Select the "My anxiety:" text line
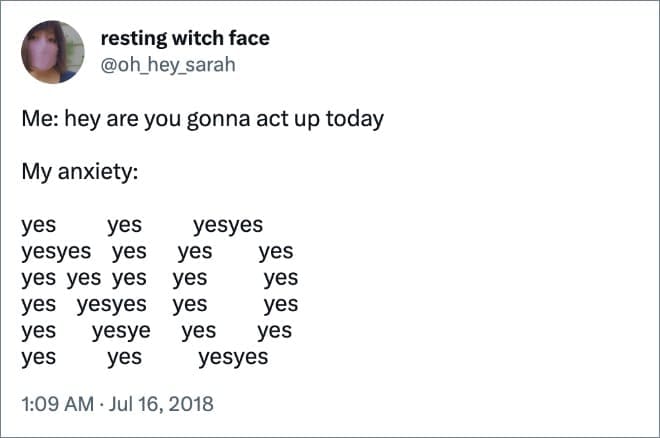The image size is (660, 438). pyautogui.click(x=79, y=171)
